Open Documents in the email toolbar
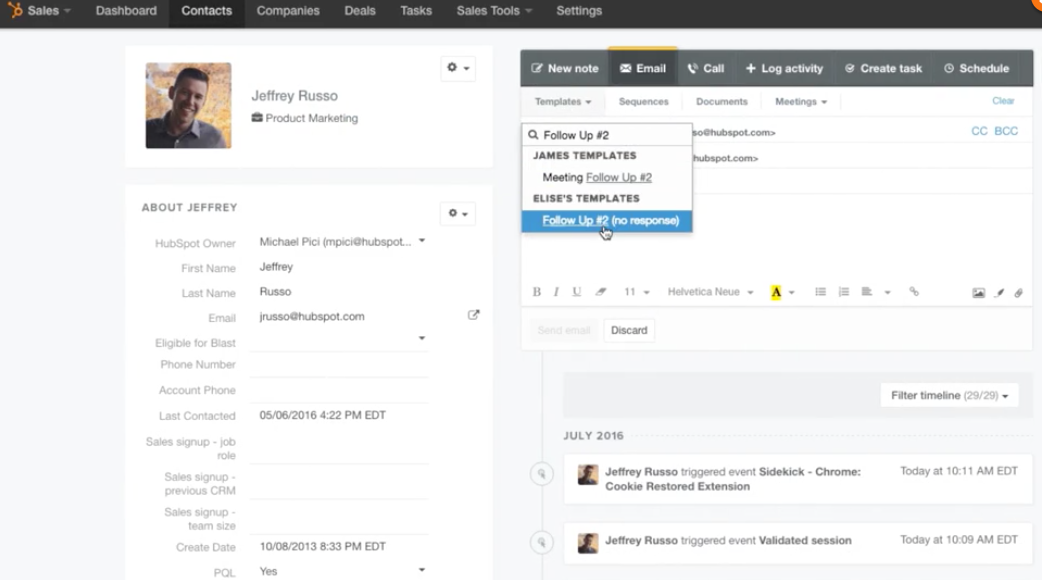Viewport: 1042px width, 580px height. (722, 102)
